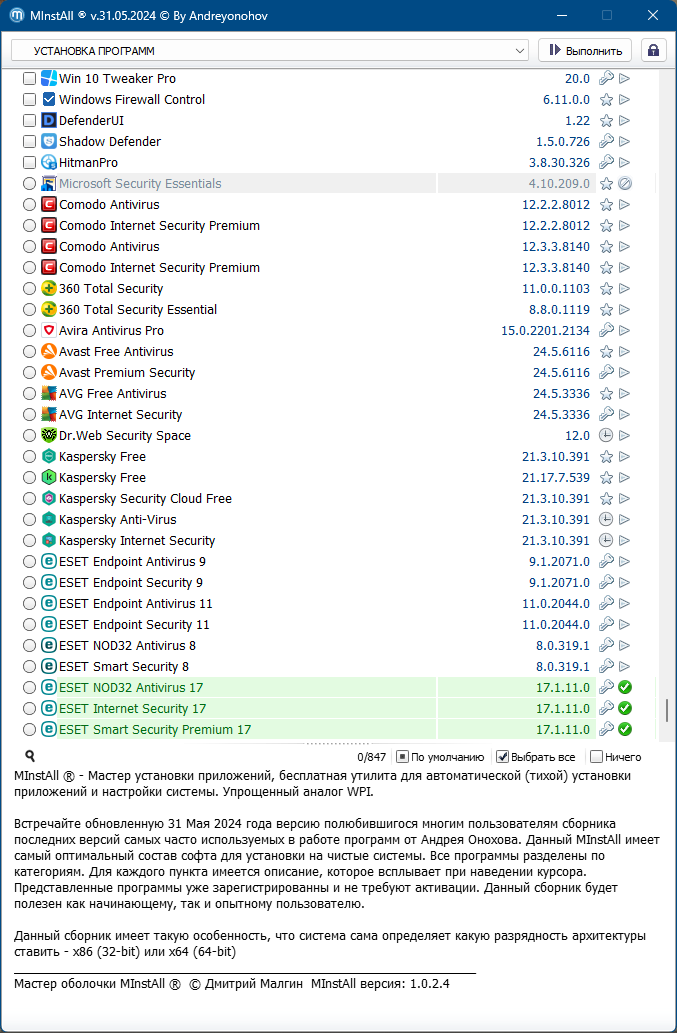677x1033 pixels.
Task: Toggle the Выбрать все checkbox
Action: tap(503, 757)
